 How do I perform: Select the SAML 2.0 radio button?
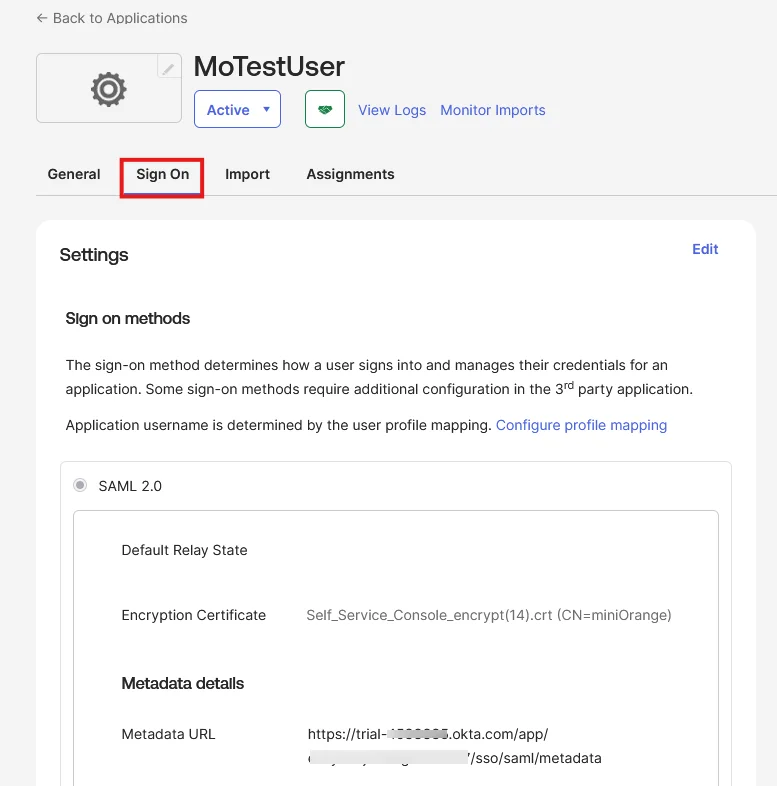(80, 485)
